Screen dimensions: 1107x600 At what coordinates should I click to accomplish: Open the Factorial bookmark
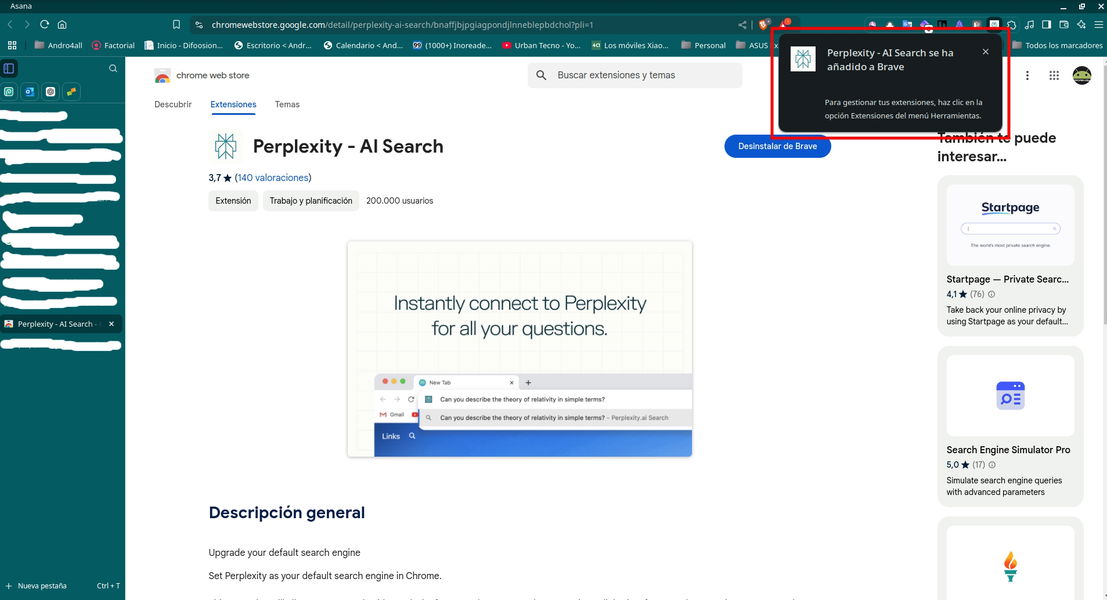pos(113,45)
